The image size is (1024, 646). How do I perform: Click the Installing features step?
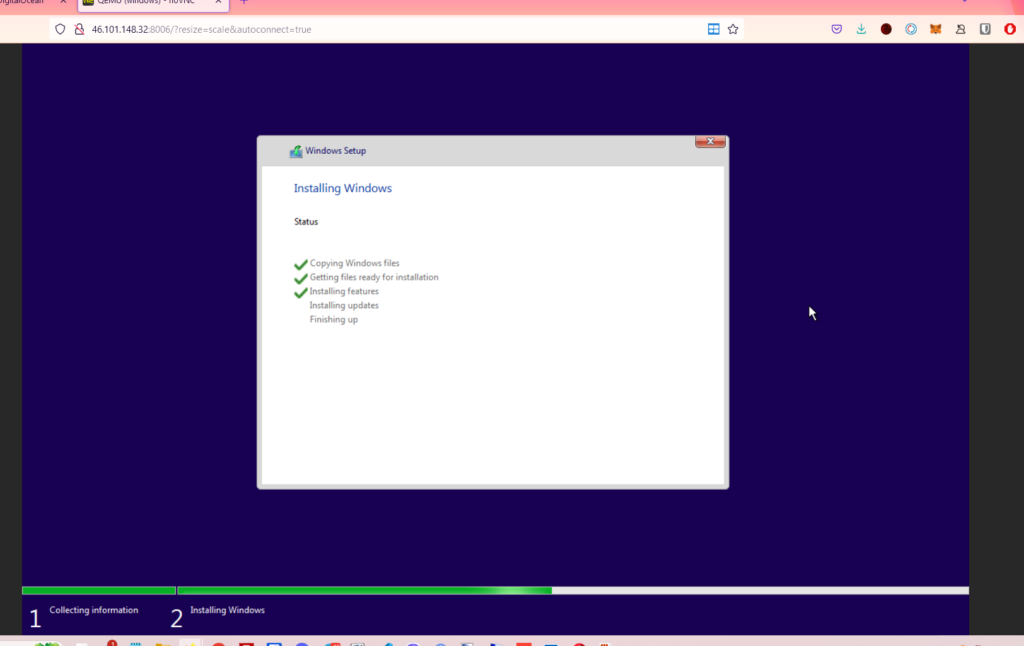click(x=344, y=291)
